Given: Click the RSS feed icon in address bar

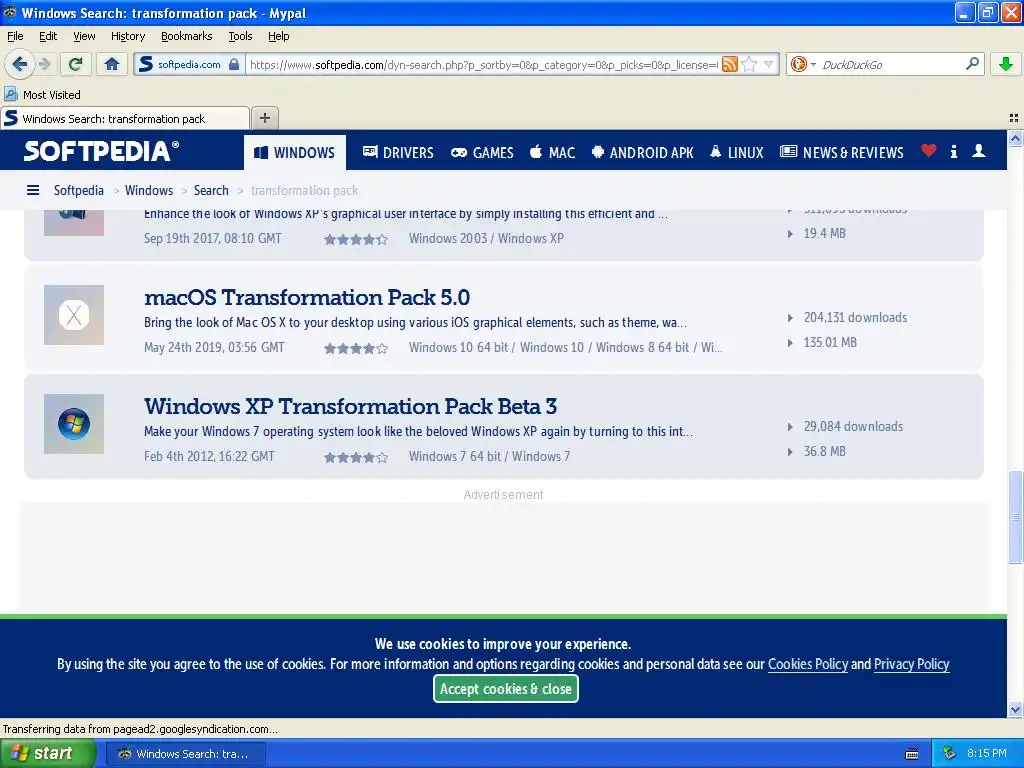Looking at the screenshot, I should (729, 64).
